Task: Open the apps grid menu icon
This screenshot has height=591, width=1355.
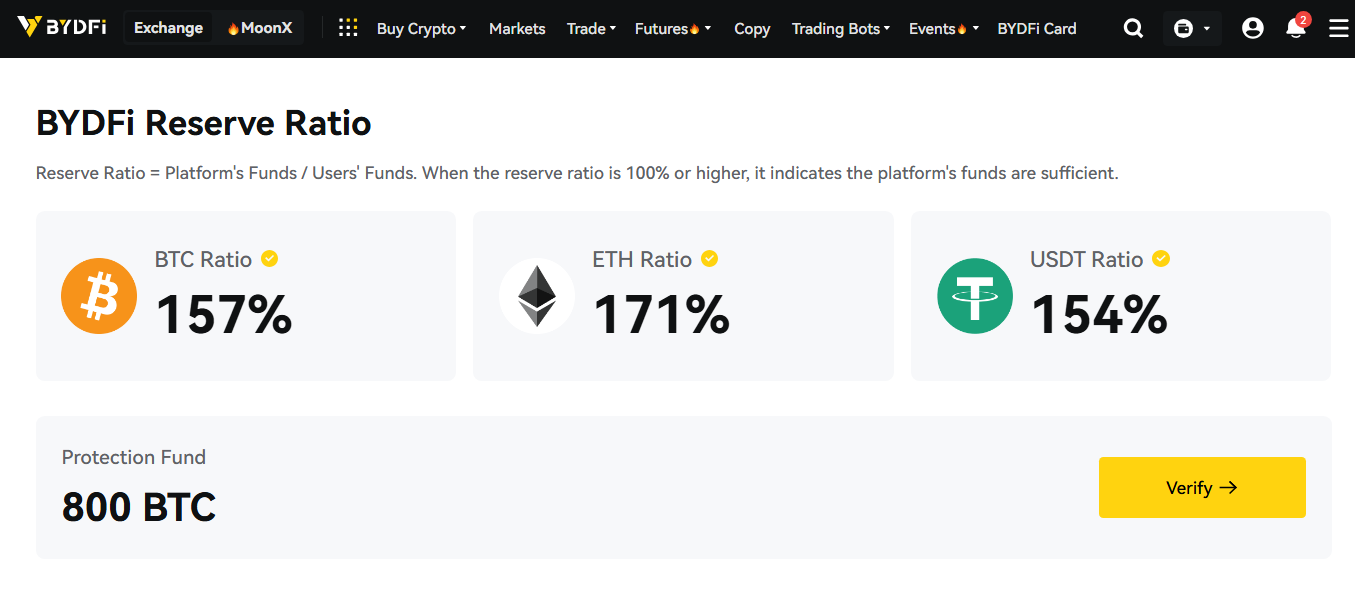Action: [348, 28]
